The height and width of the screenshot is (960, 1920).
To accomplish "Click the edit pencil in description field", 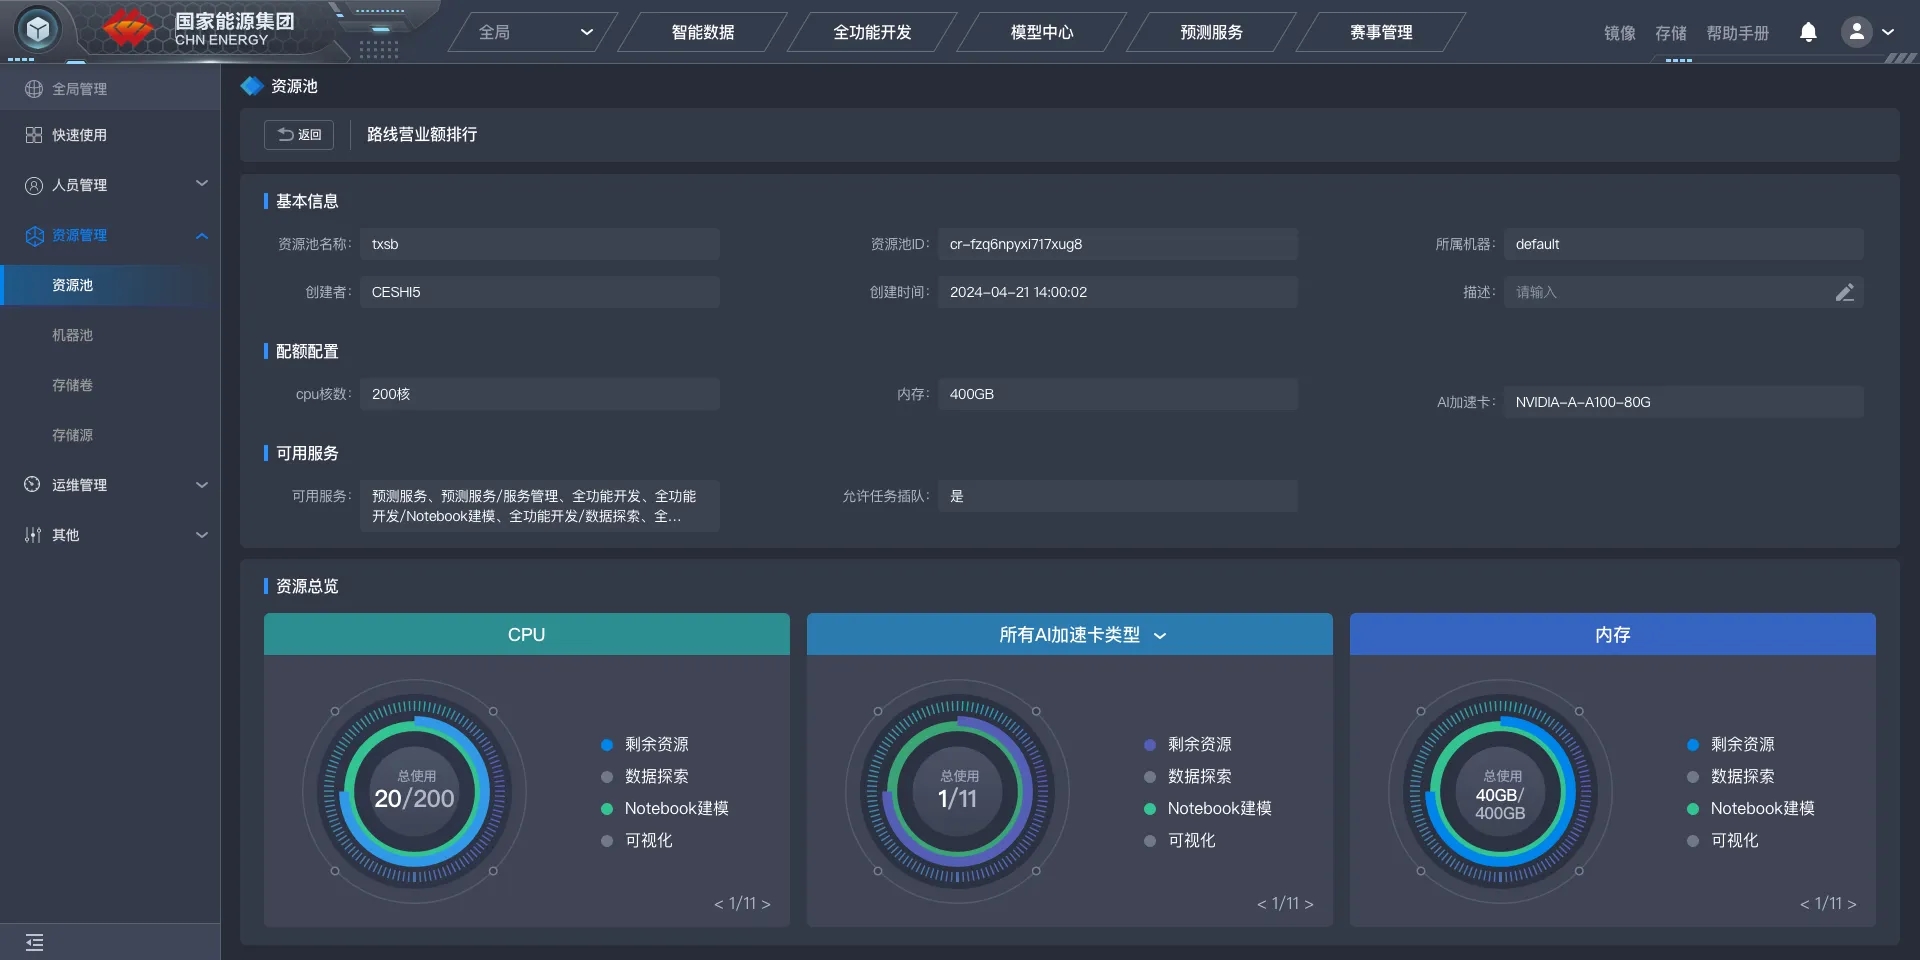I will 1844,293.
